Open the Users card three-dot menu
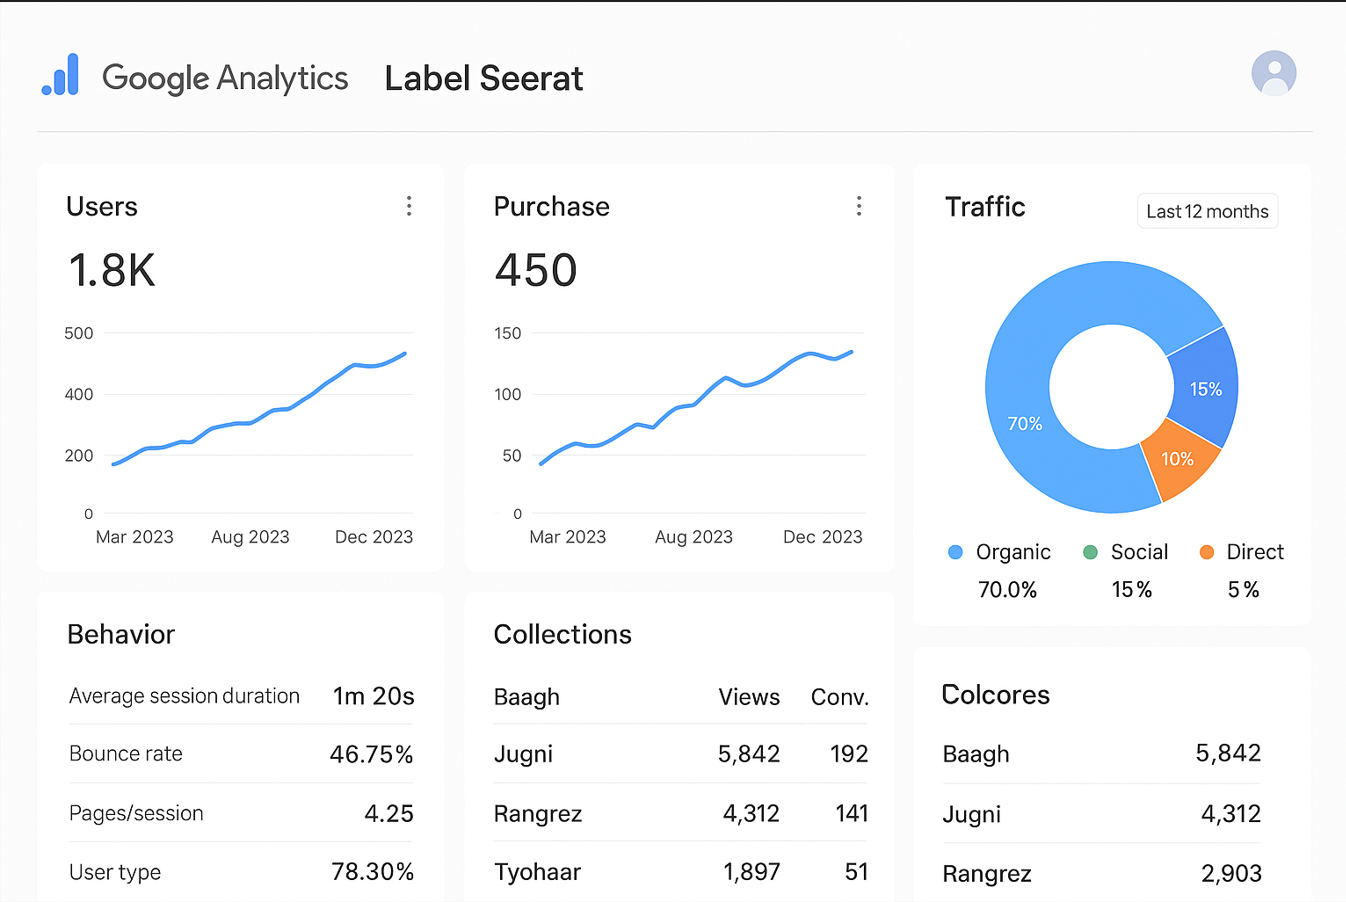 tap(409, 206)
